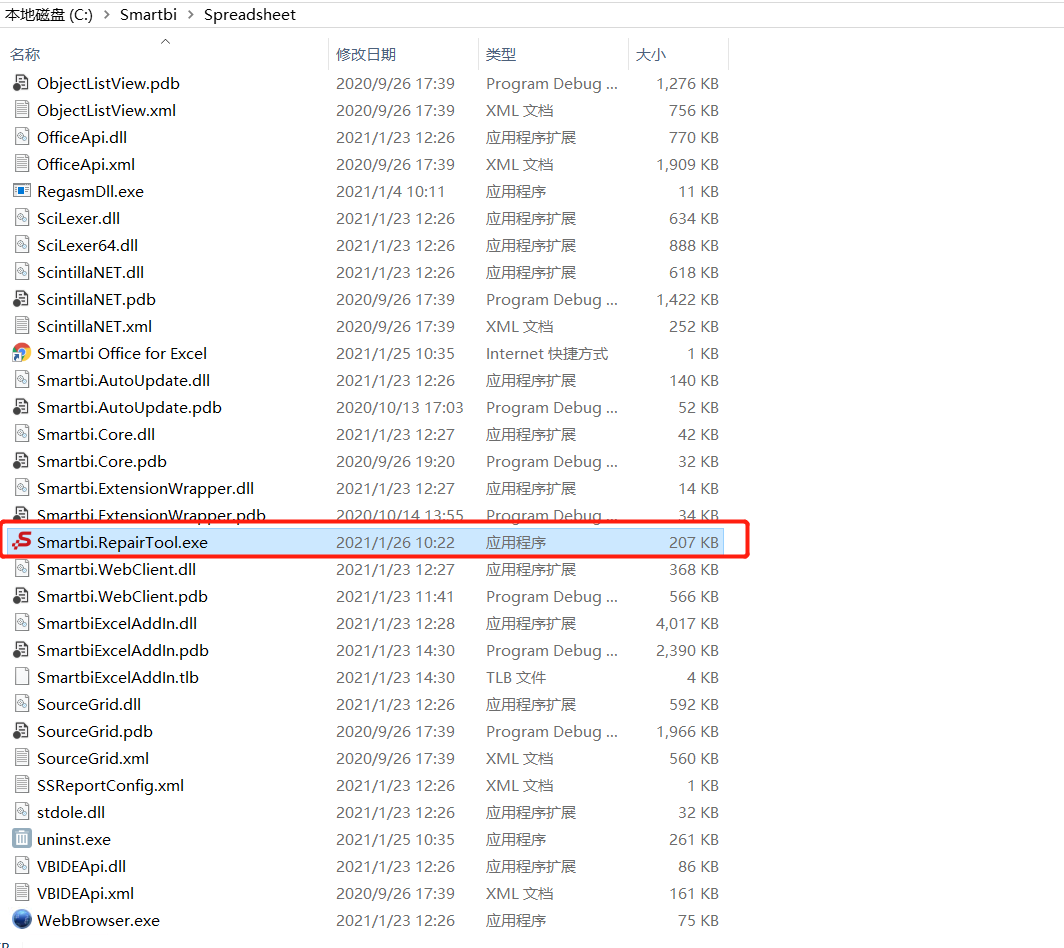This screenshot has height=948, width=1064.
Task: Sort by the 修改日期 column header
Action: (366, 54)
